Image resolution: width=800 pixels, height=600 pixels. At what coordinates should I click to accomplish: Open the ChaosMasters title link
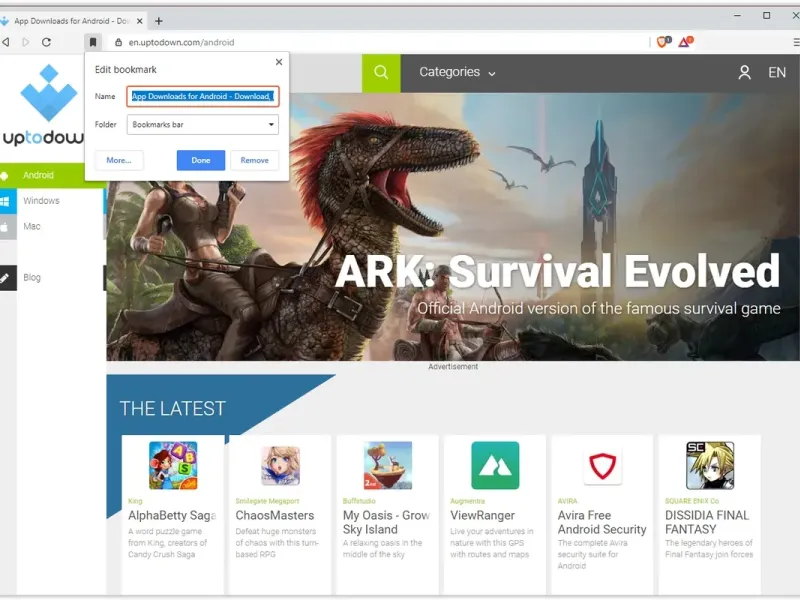(x=274, y=515)
